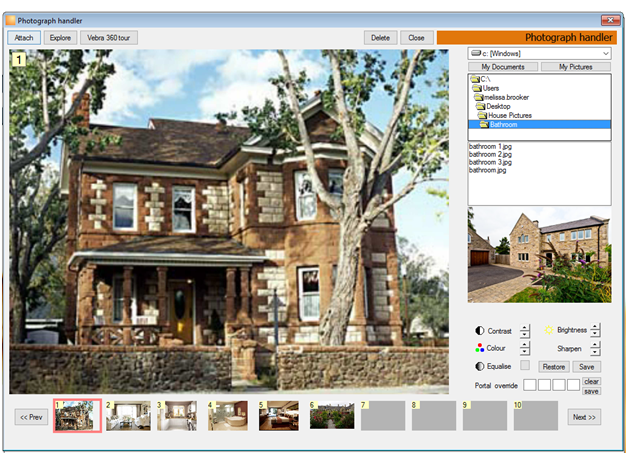Click the Equalise icon
Screen dimensions: 629x455
[479, 366]
